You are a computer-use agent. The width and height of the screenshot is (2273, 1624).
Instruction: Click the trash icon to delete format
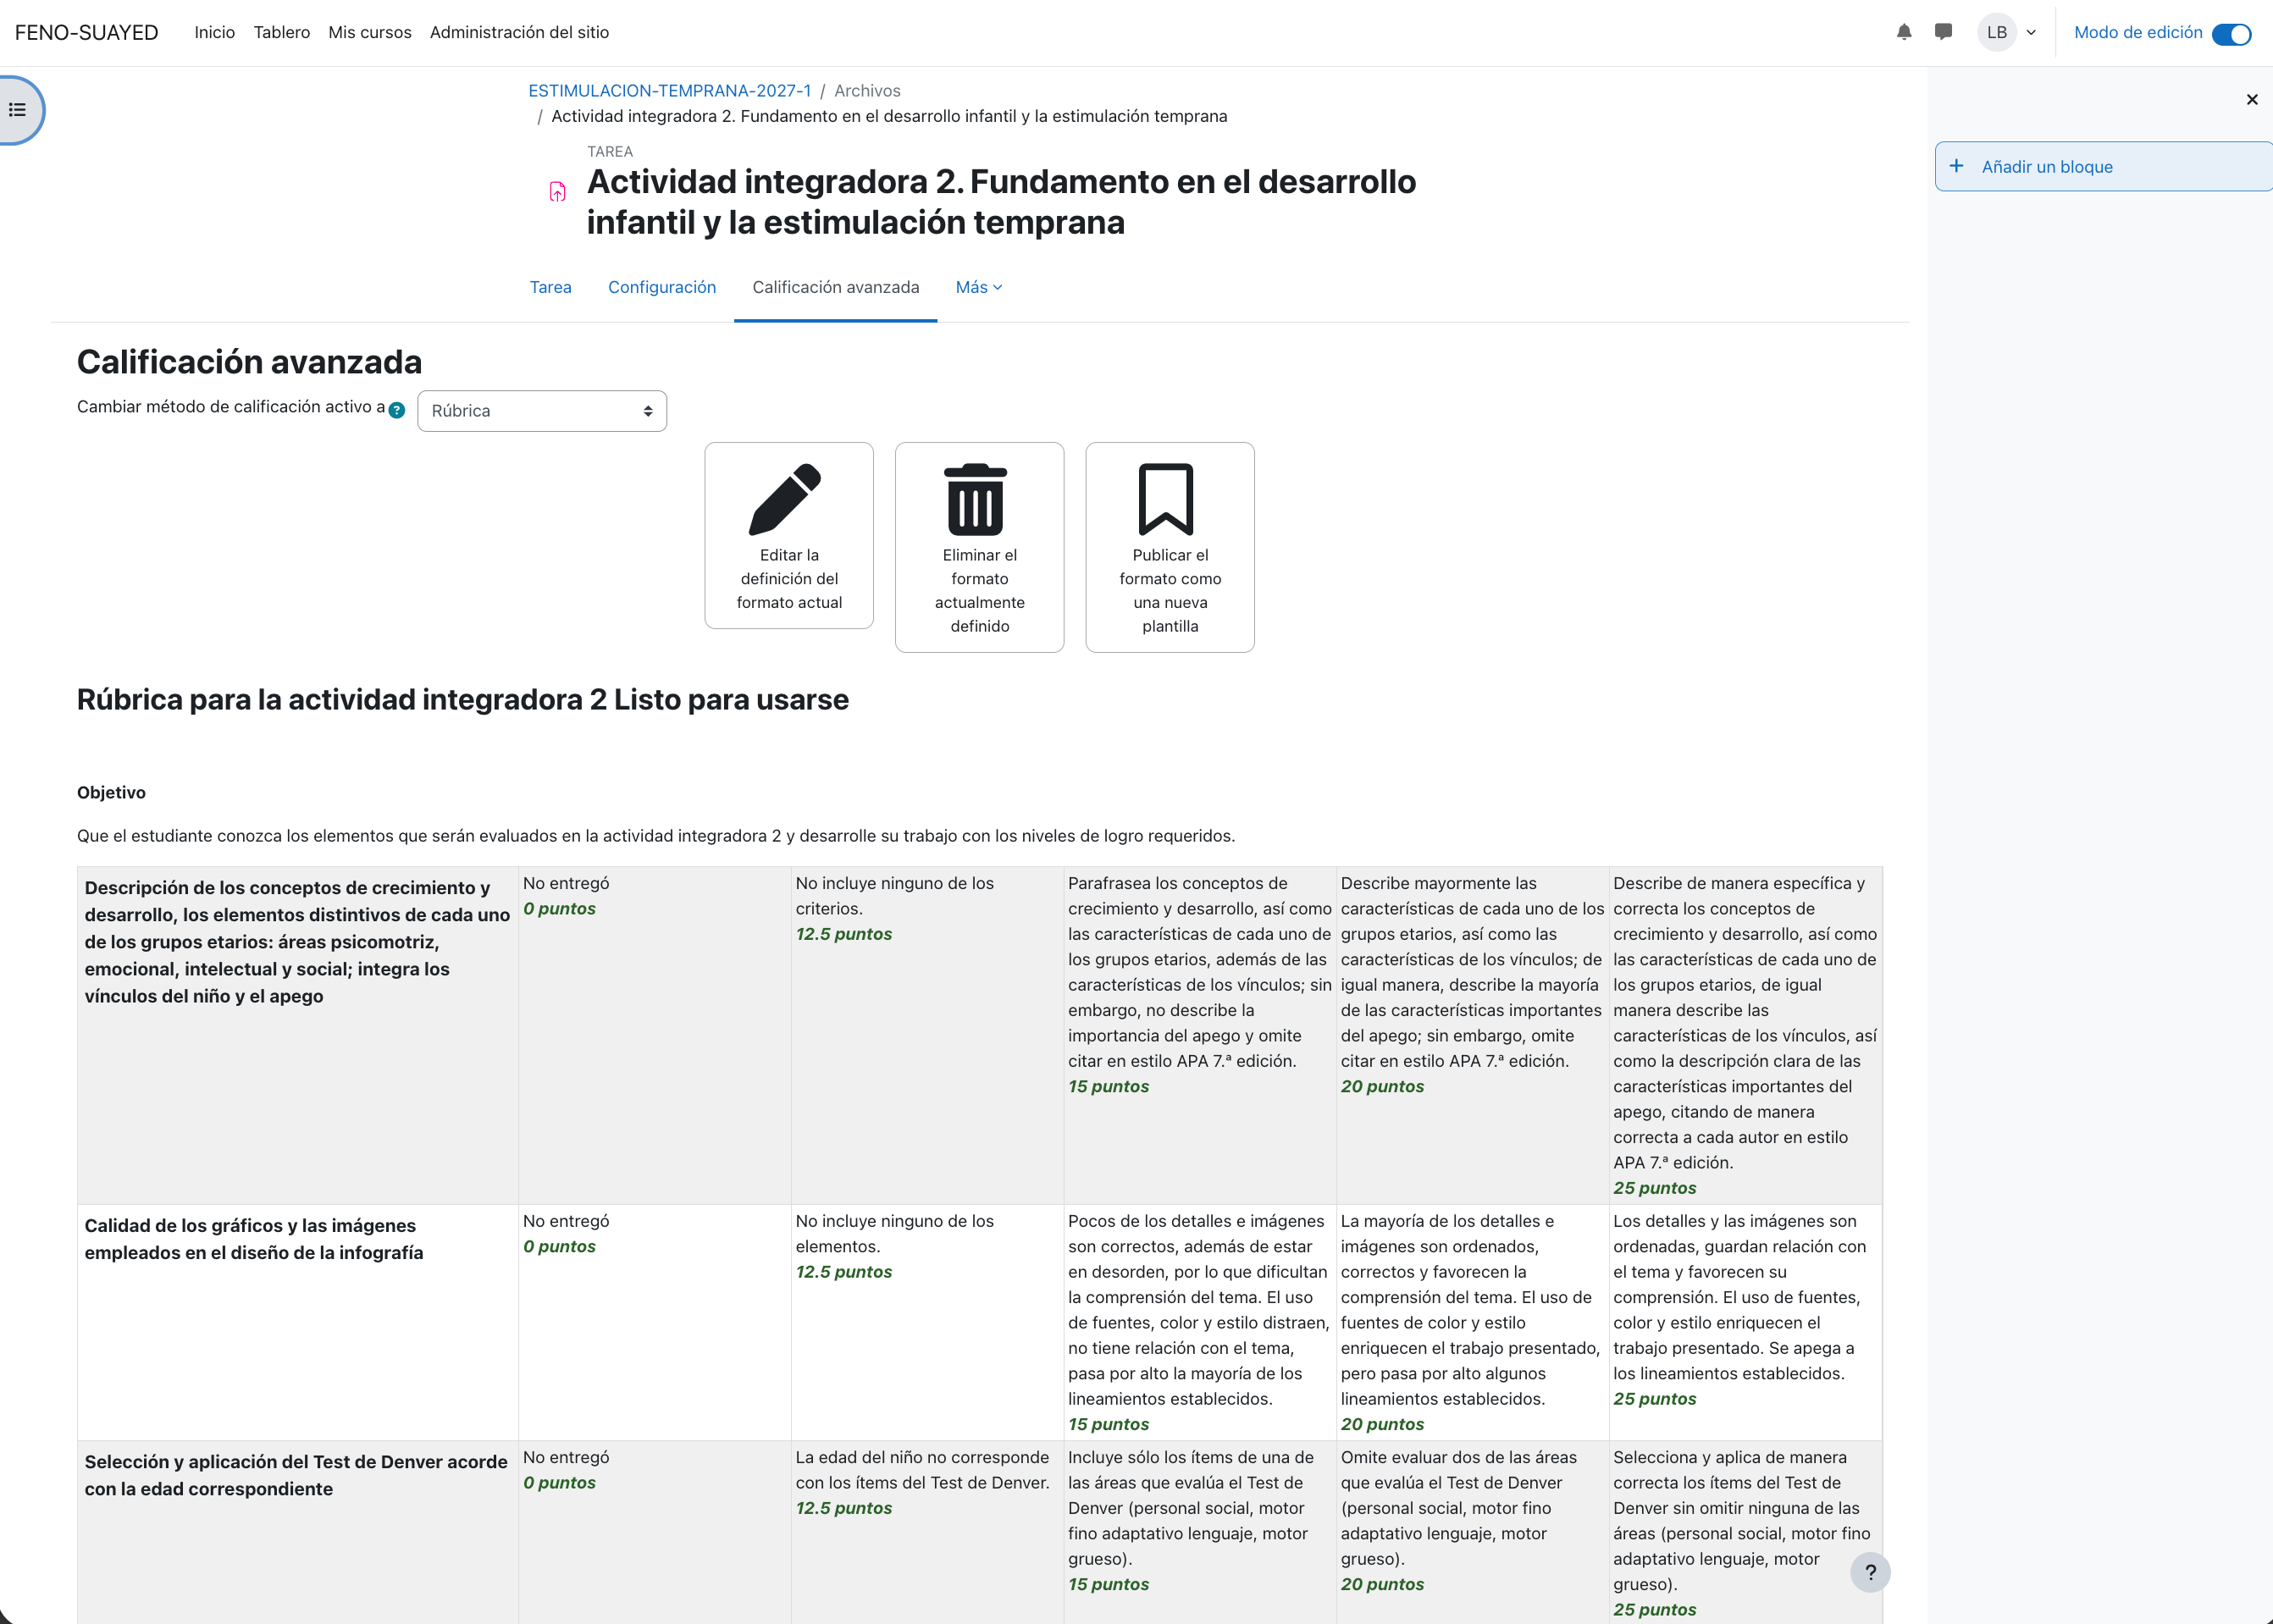click(976, 499)
